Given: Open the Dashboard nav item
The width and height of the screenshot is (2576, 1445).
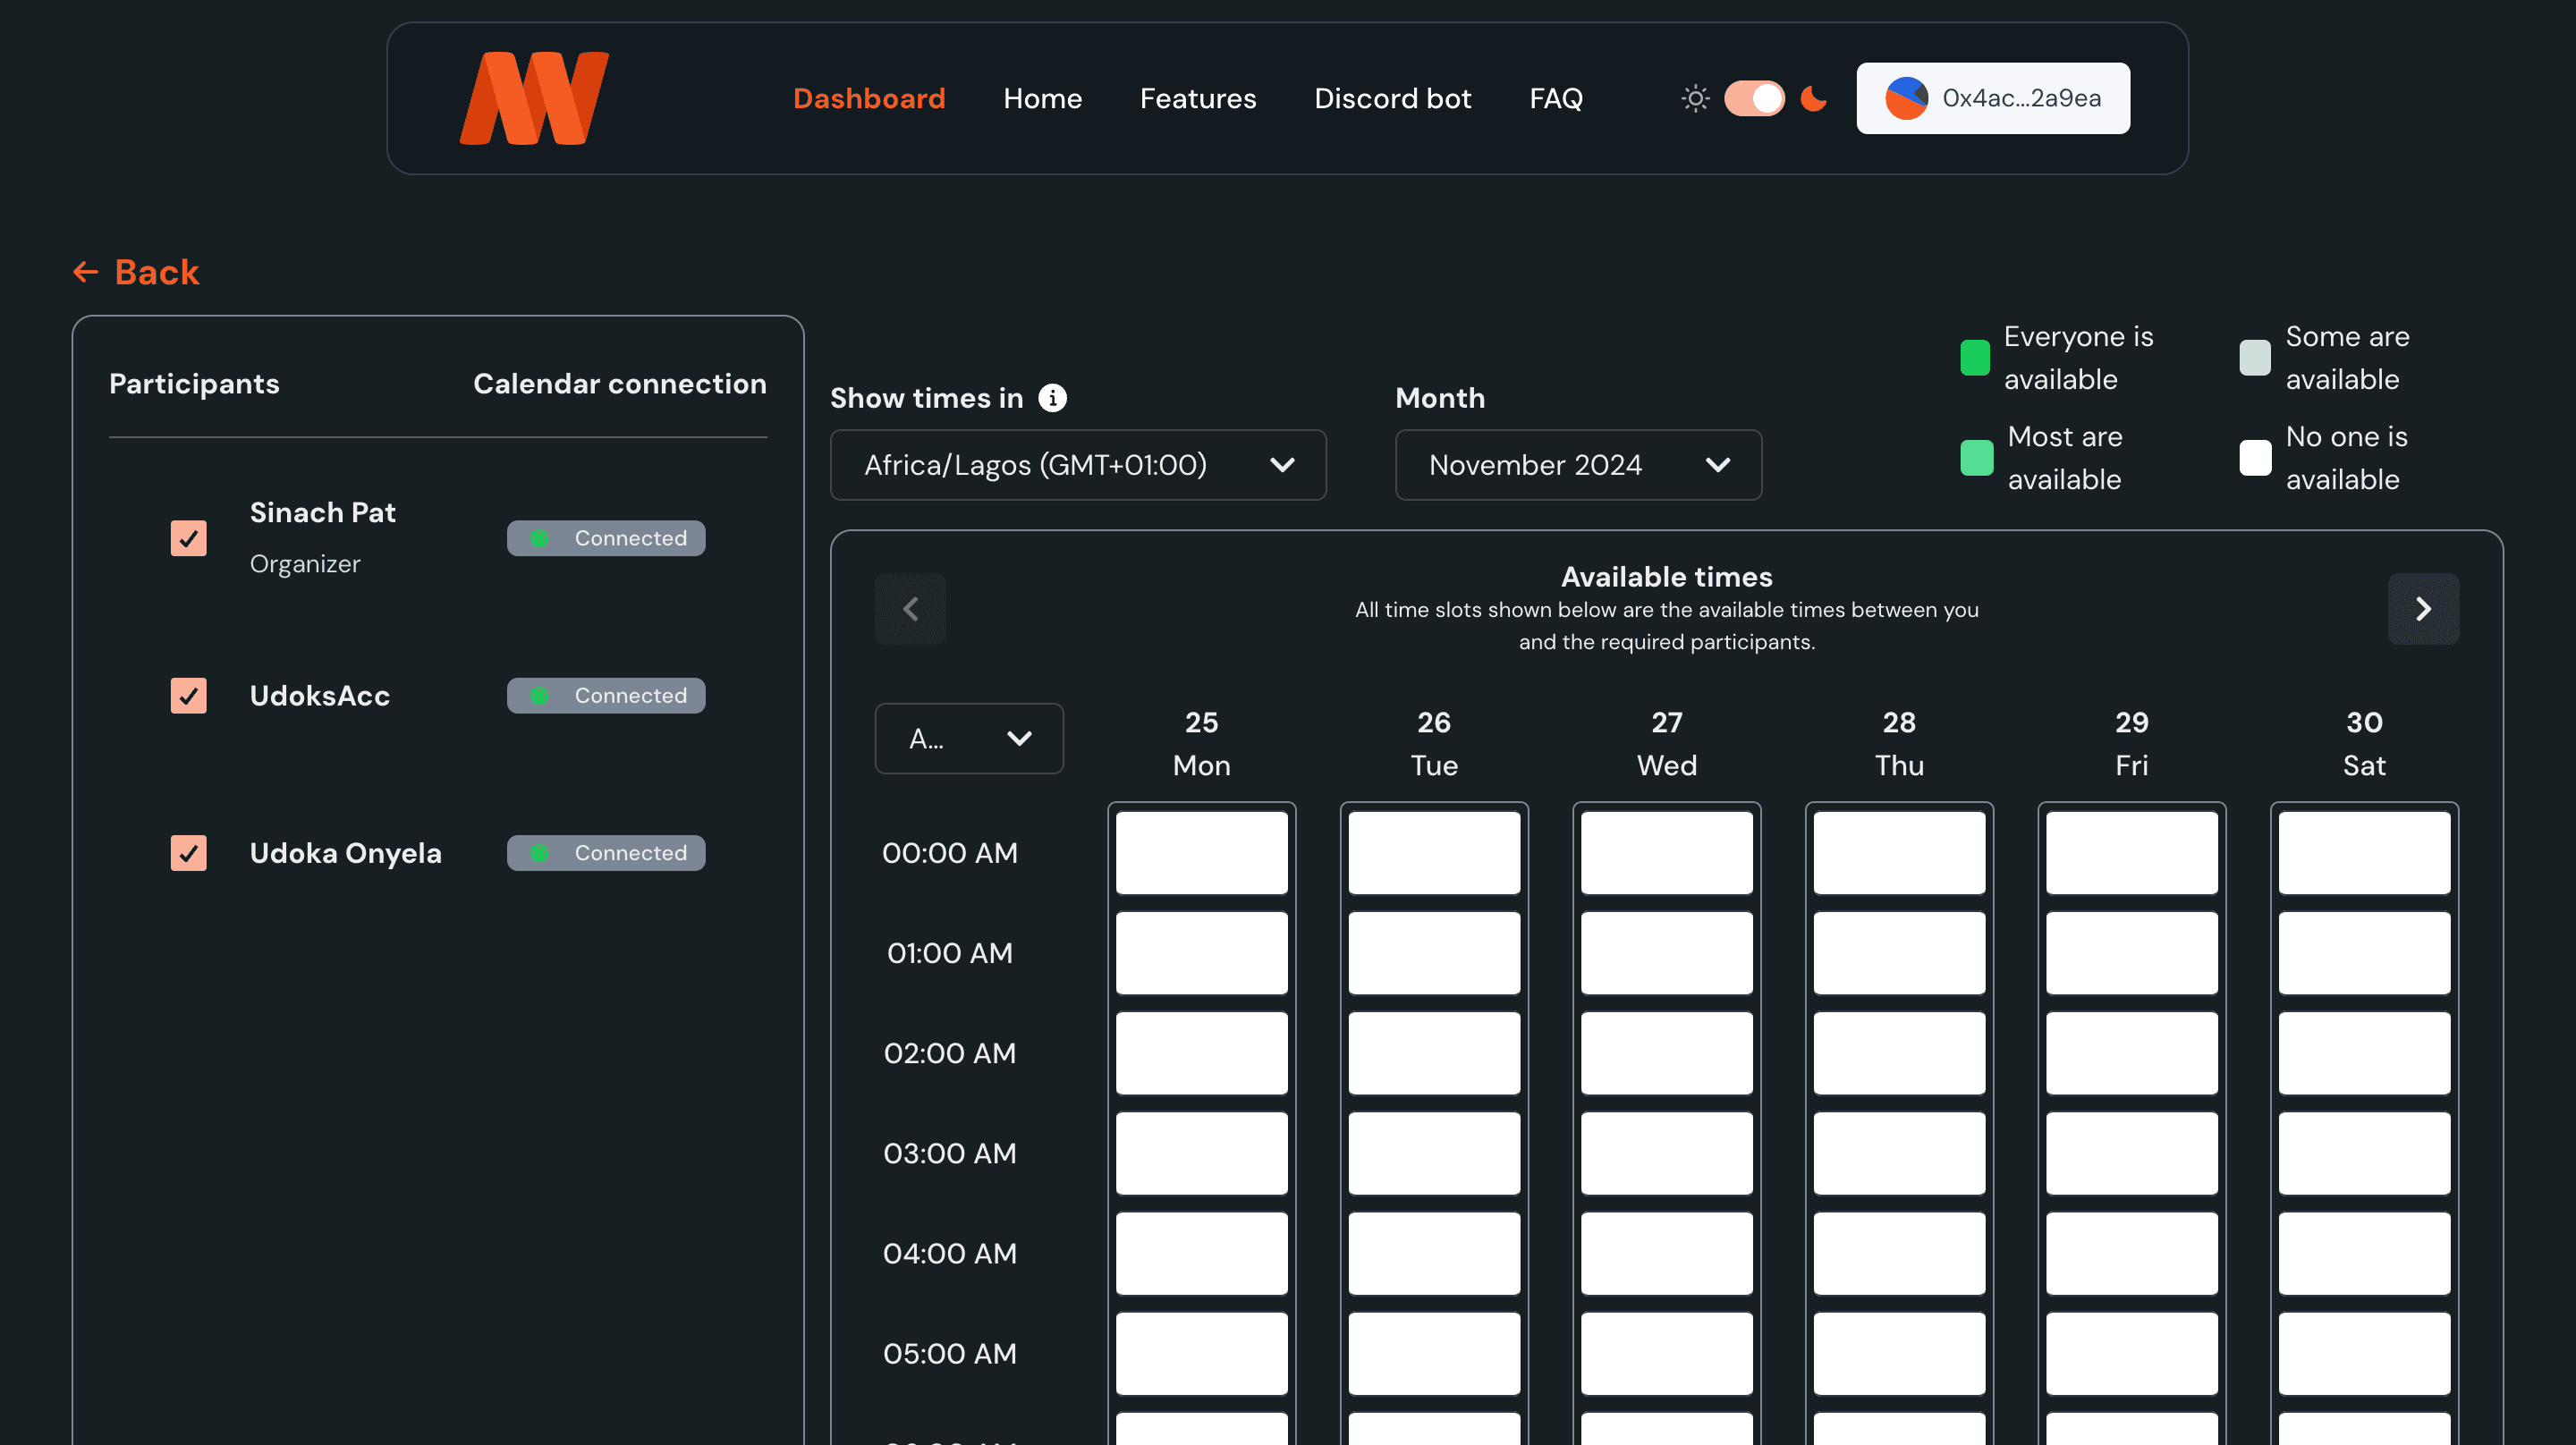Looking at the screenshot, I should tap(869, 98).
